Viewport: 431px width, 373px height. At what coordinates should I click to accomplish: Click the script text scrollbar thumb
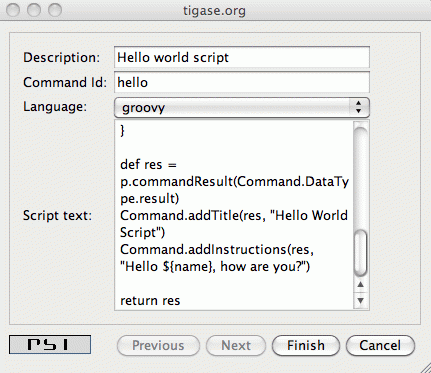[x=360, y=253]
